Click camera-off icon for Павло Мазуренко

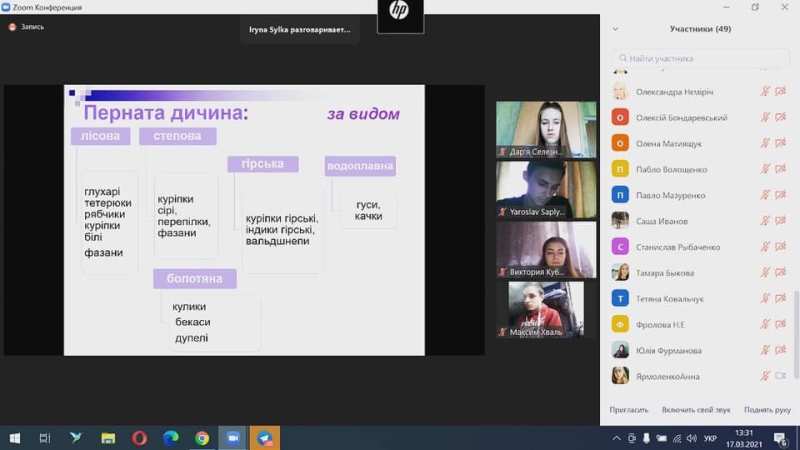coord(780,195)
